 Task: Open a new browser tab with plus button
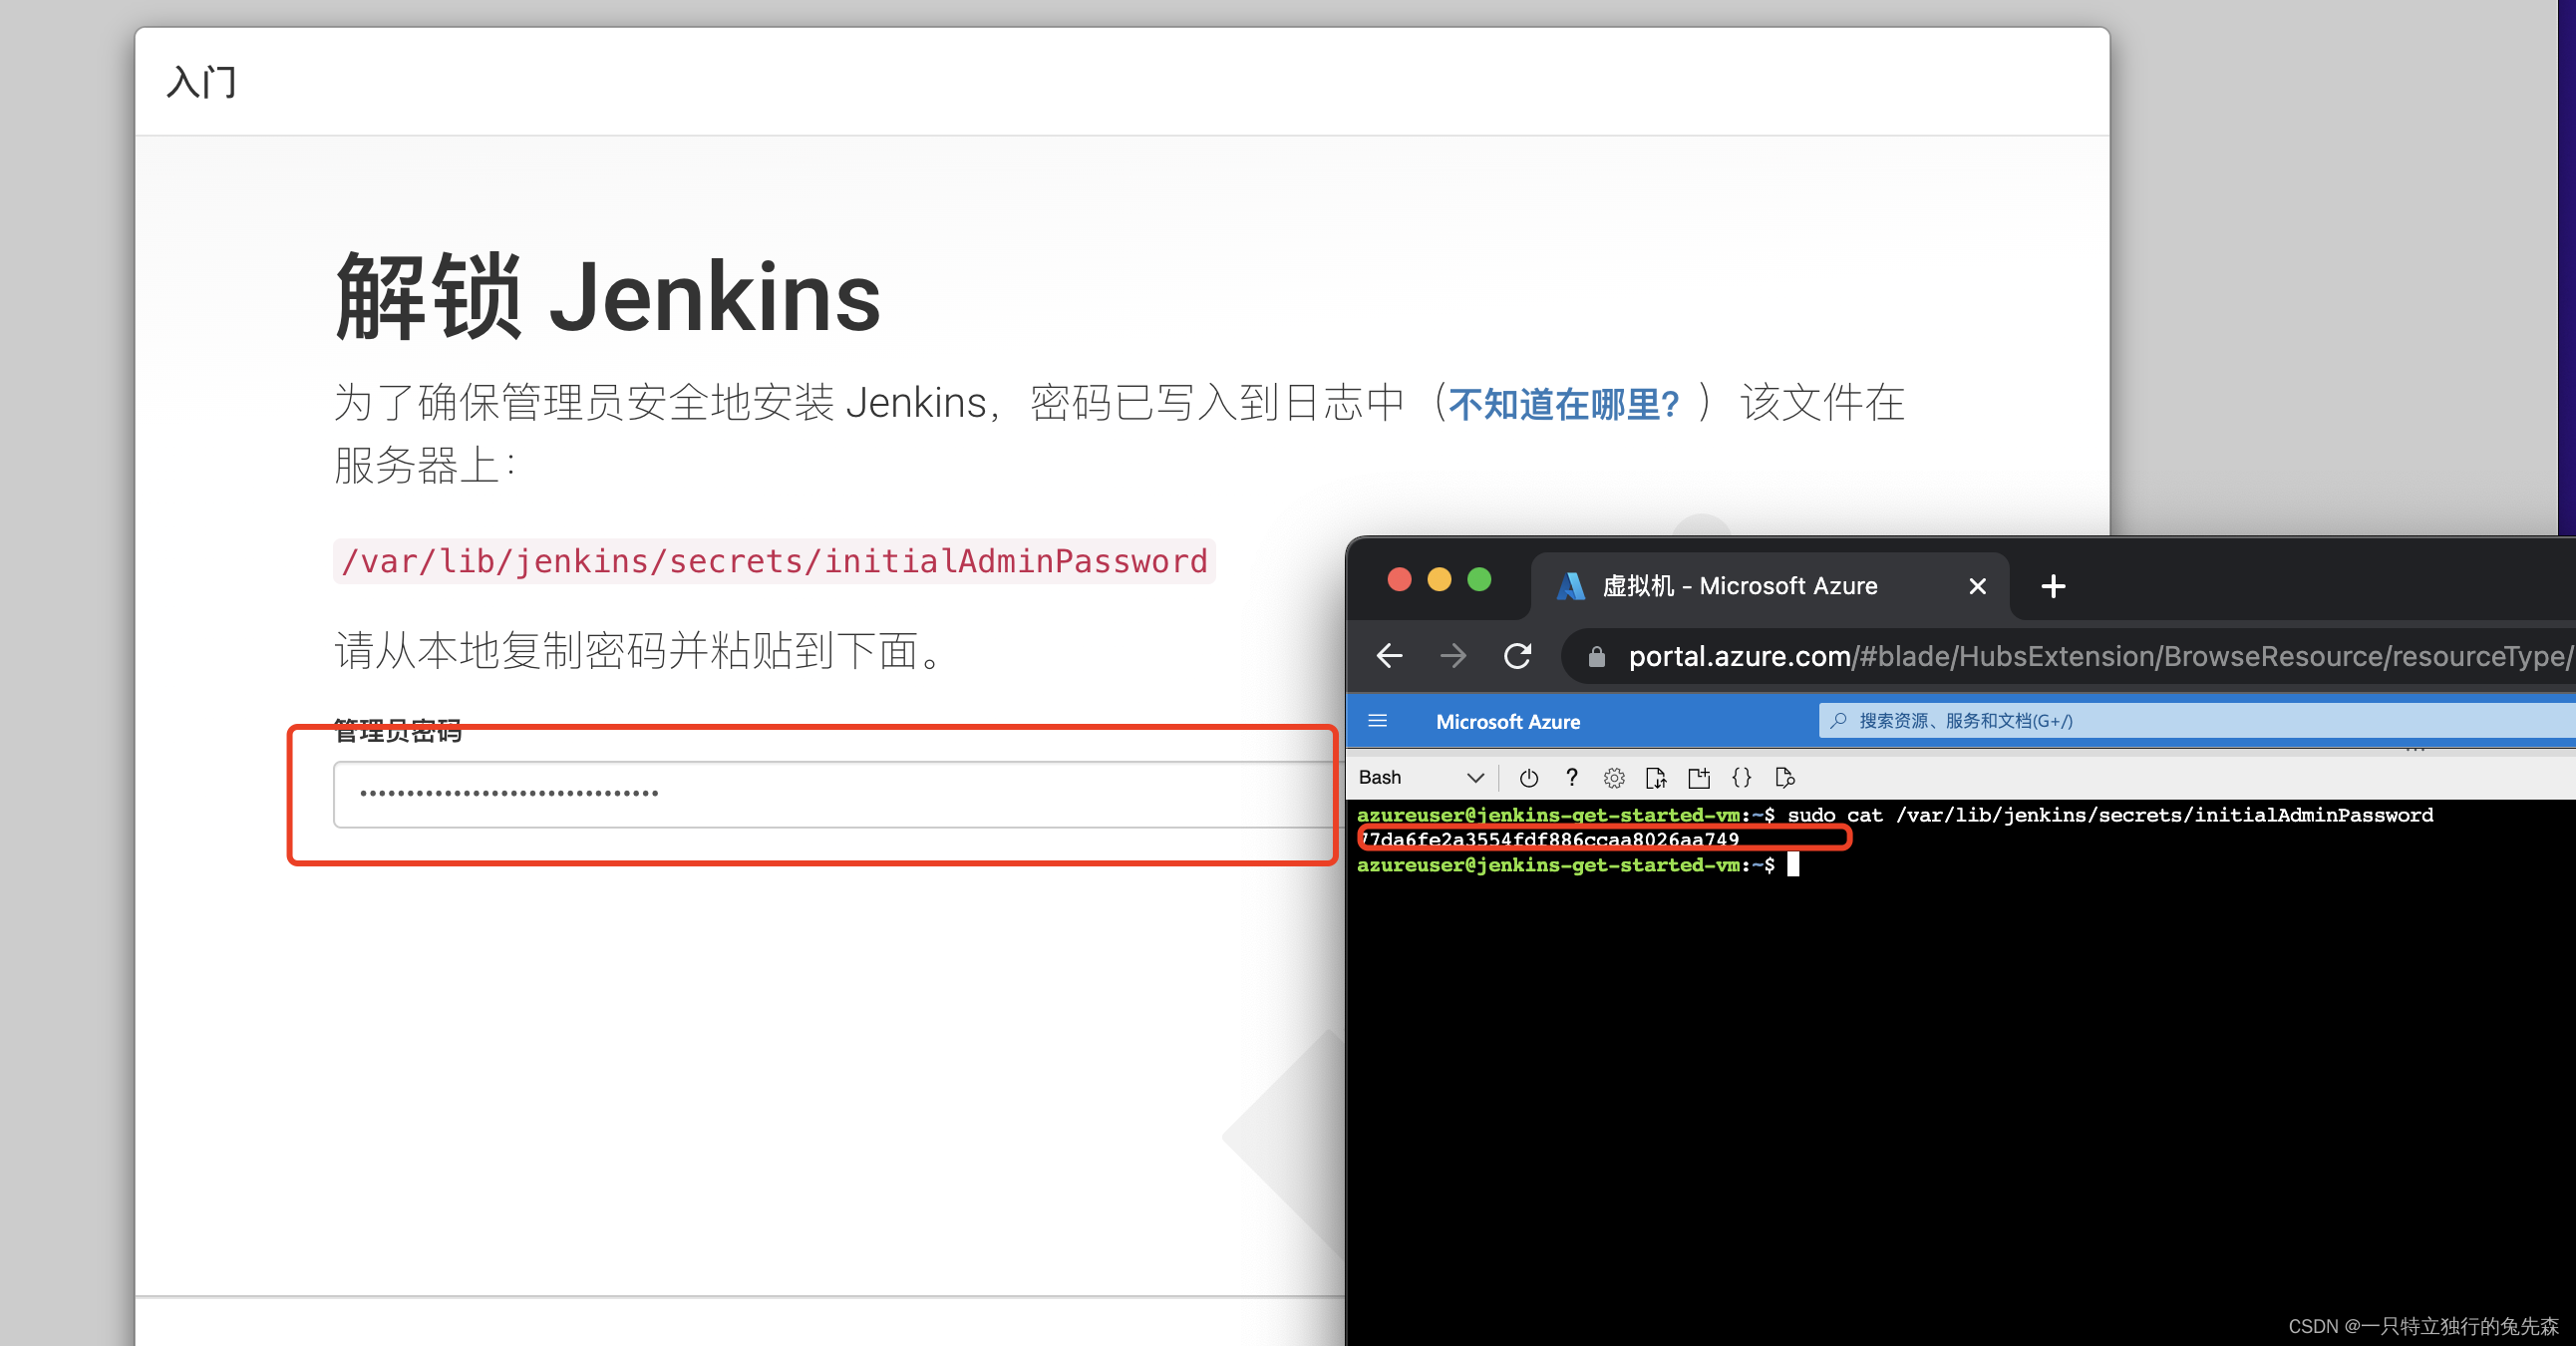point(2053,586)
